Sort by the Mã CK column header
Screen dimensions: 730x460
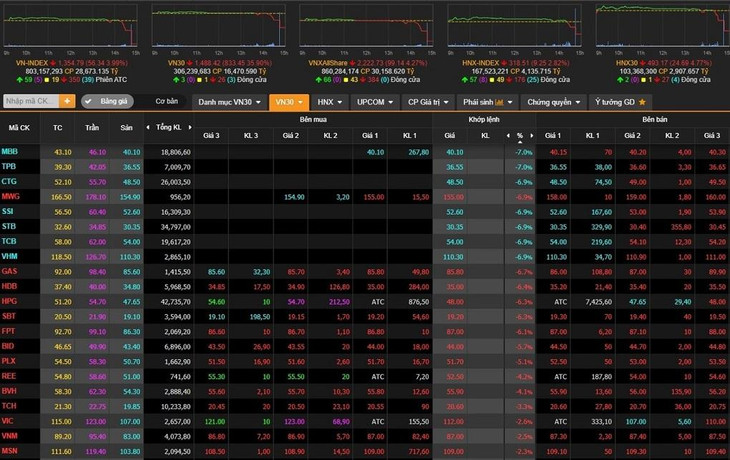pyautogui.click(x=19, y=127)
